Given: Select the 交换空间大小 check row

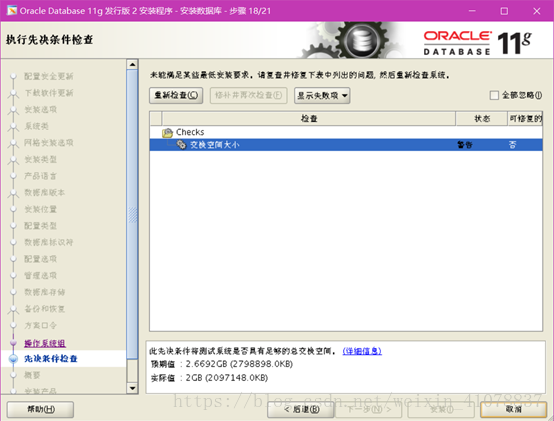Looking at the screenshot, I should pyautogui.click(x=346, y=145).
